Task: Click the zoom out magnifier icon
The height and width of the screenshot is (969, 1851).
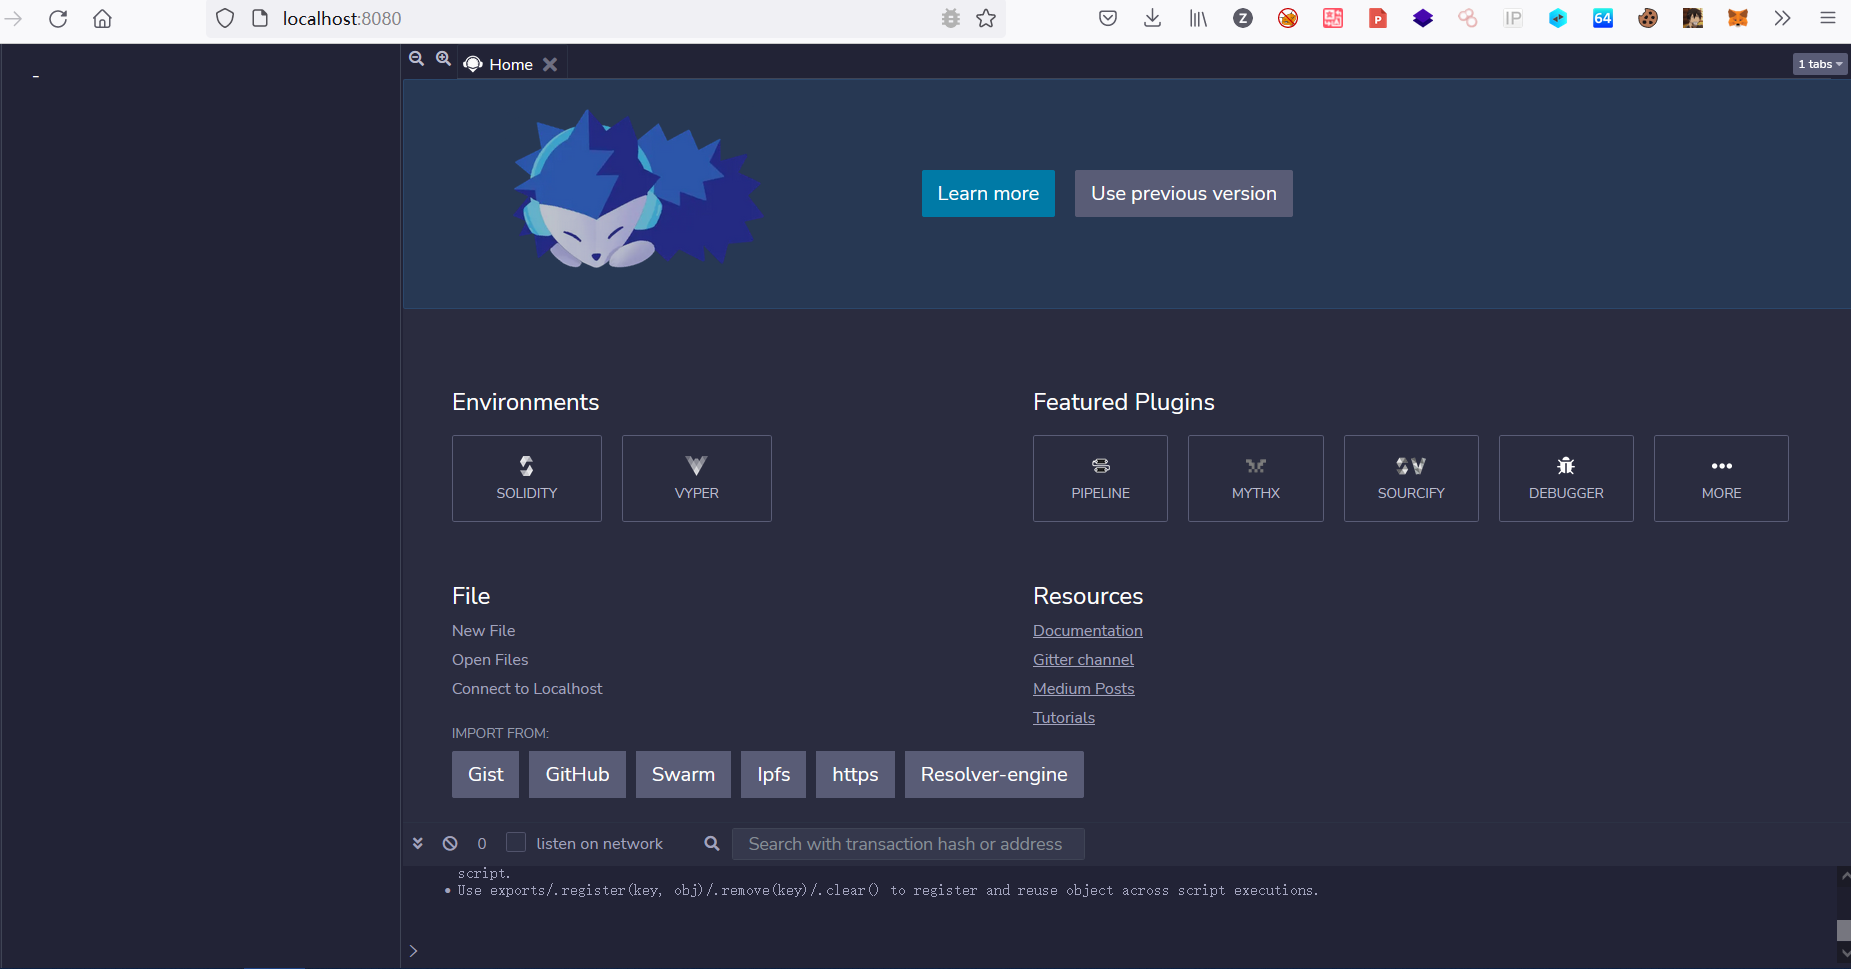Action: point(417,59)
